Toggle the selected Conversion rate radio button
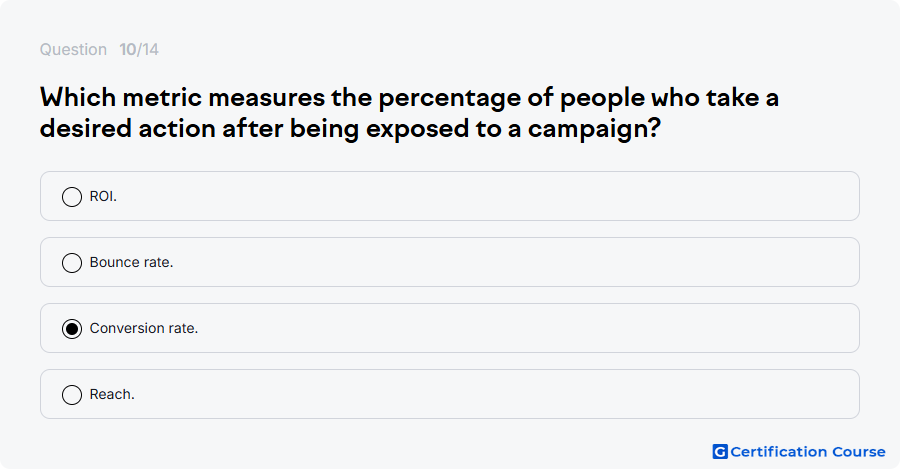 (x=72, y=329)
